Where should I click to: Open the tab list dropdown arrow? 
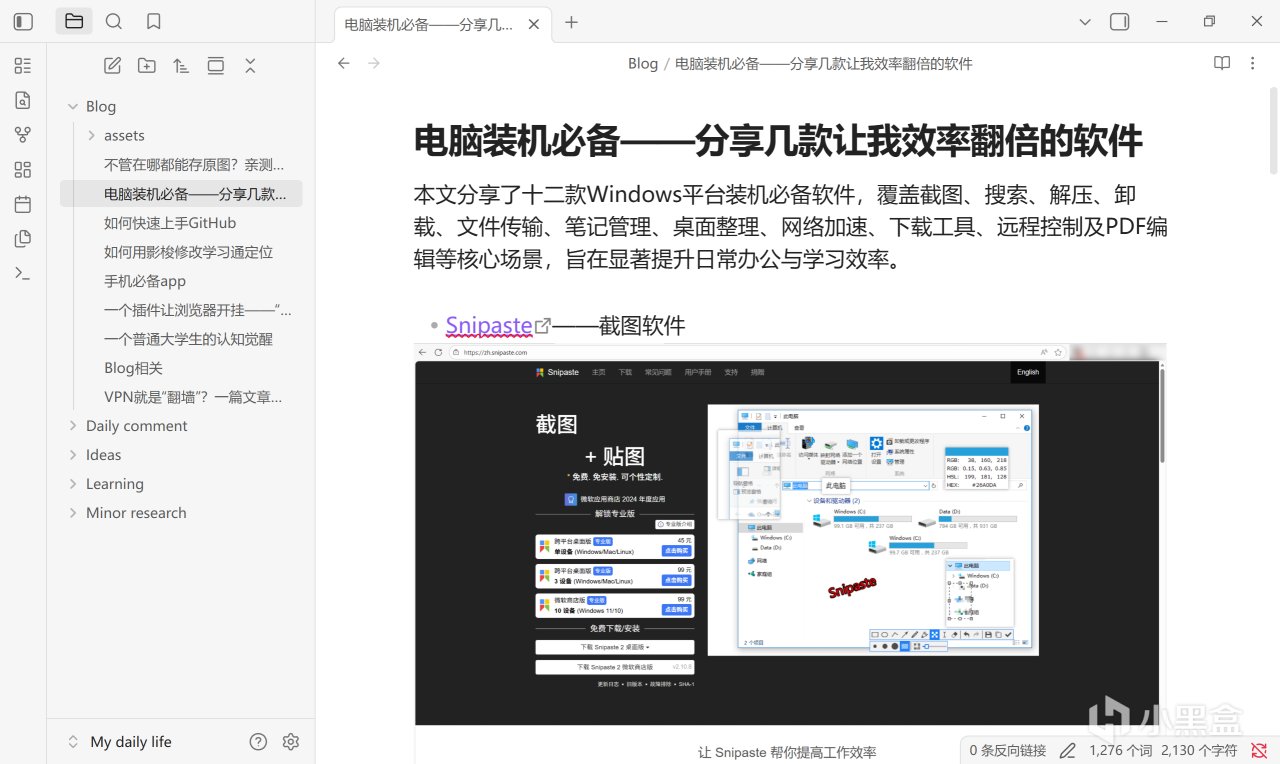[1086, 22]
